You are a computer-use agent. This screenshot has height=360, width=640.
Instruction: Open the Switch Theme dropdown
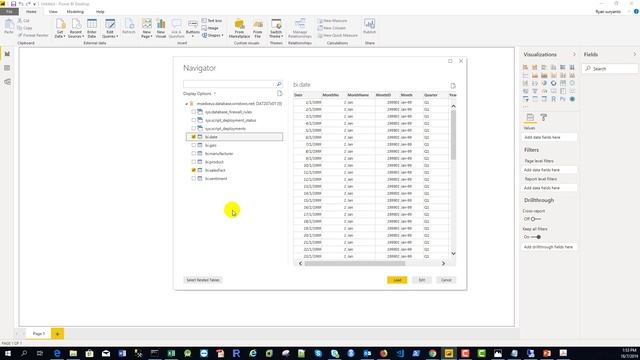276,28
